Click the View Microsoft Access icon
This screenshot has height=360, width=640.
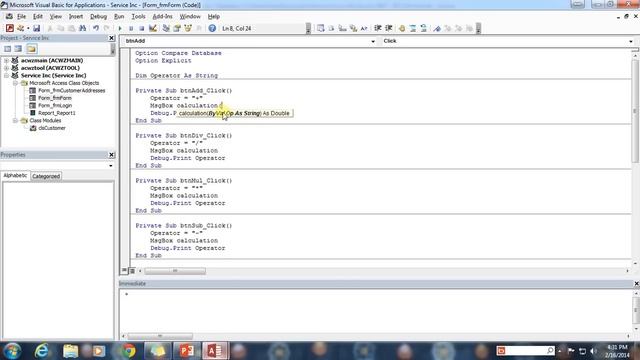(10, 28)
